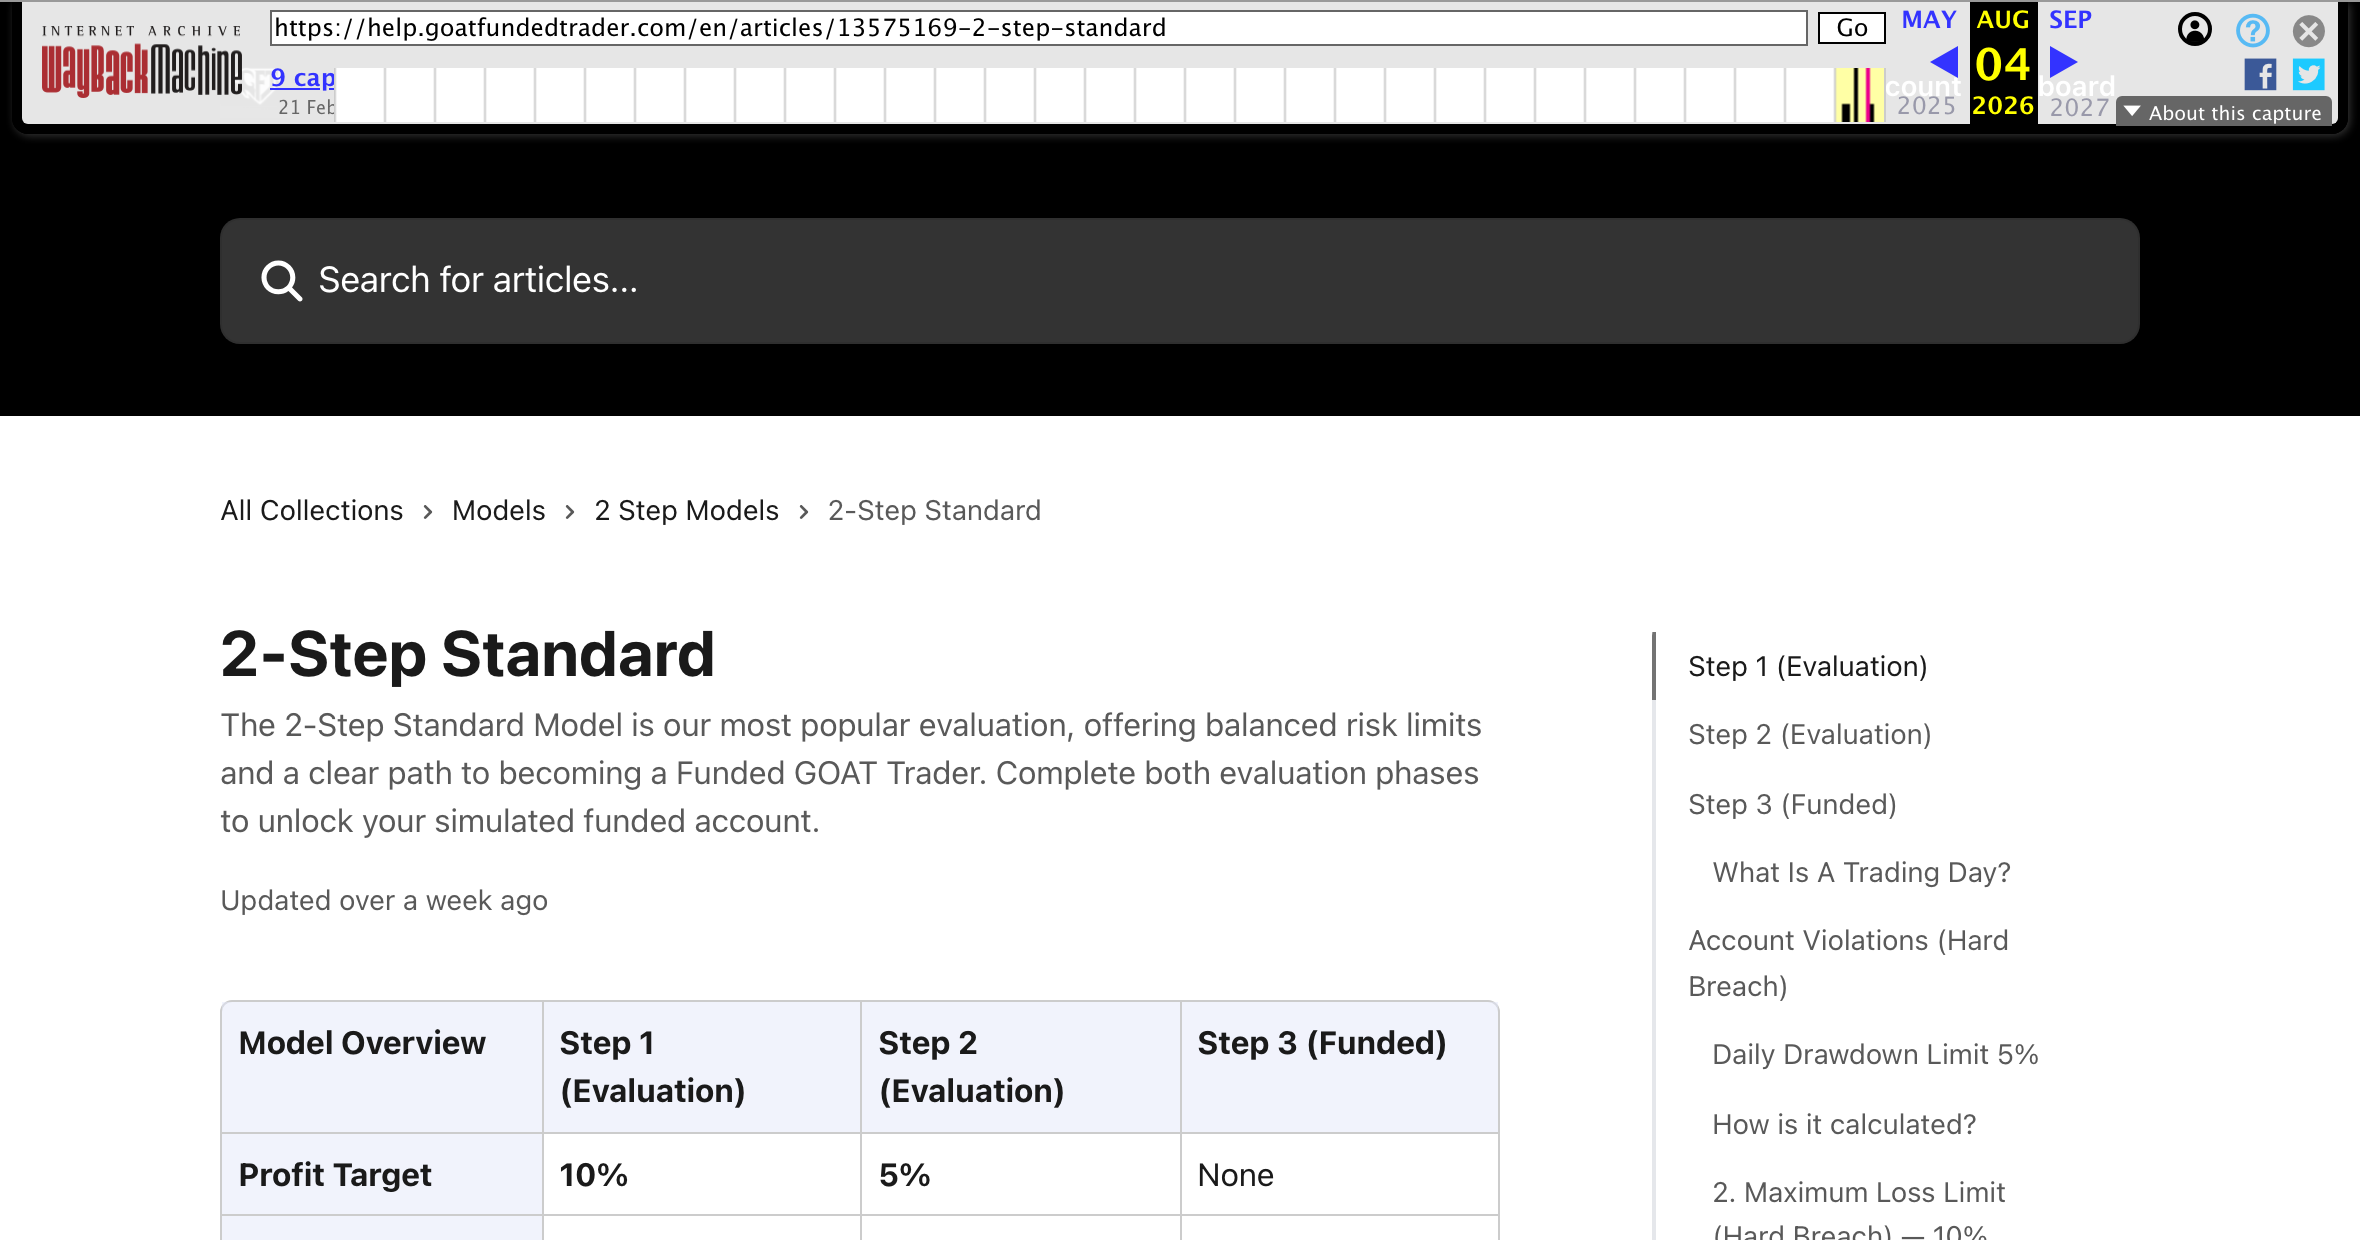Image resolution: width=2360 pixels, height=1240 pixels.
Task: Focus the Search for articles field
Action: pos(1180,281)
